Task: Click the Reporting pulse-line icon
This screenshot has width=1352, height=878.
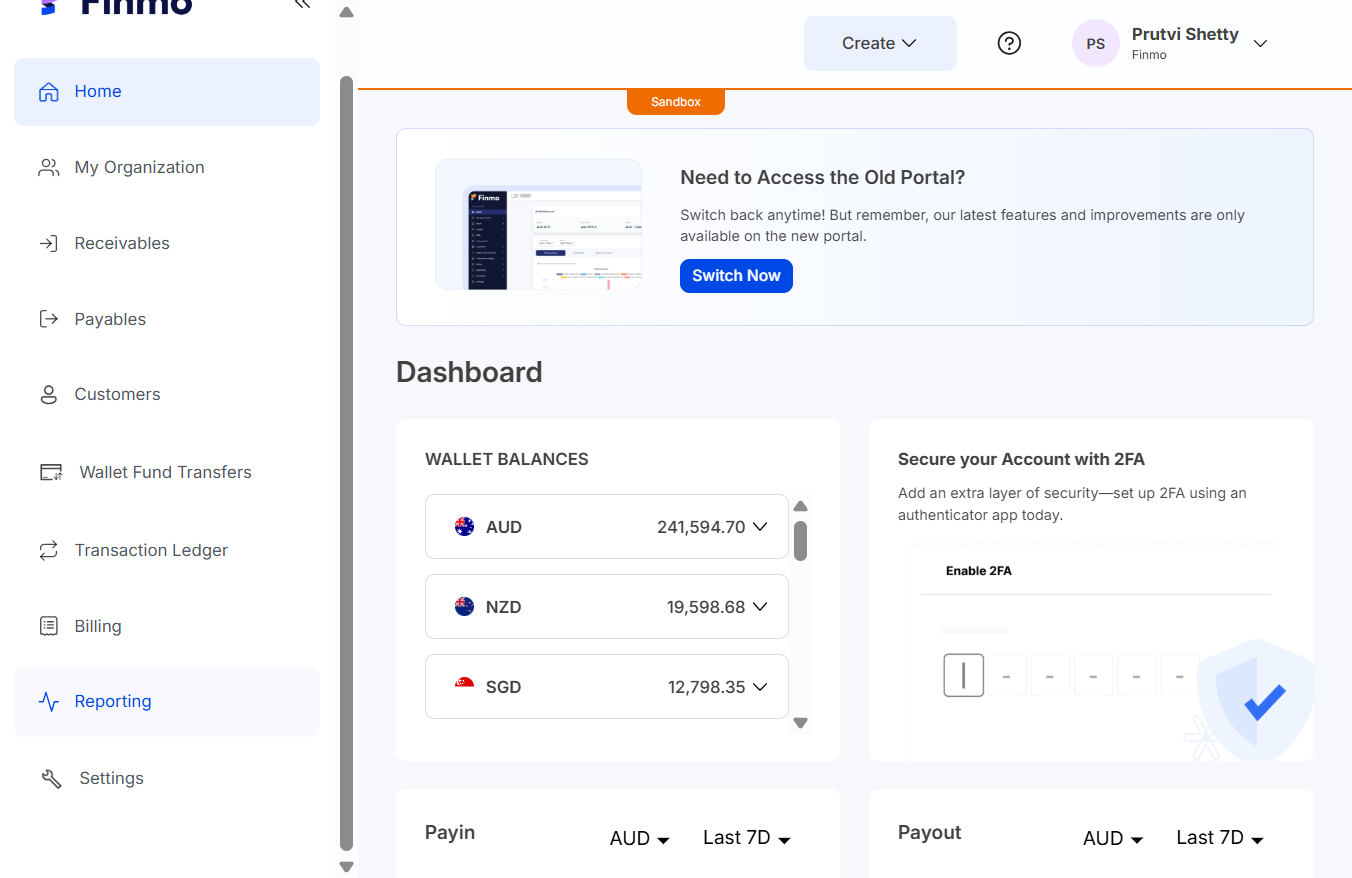Action: [x=48, y=702]
